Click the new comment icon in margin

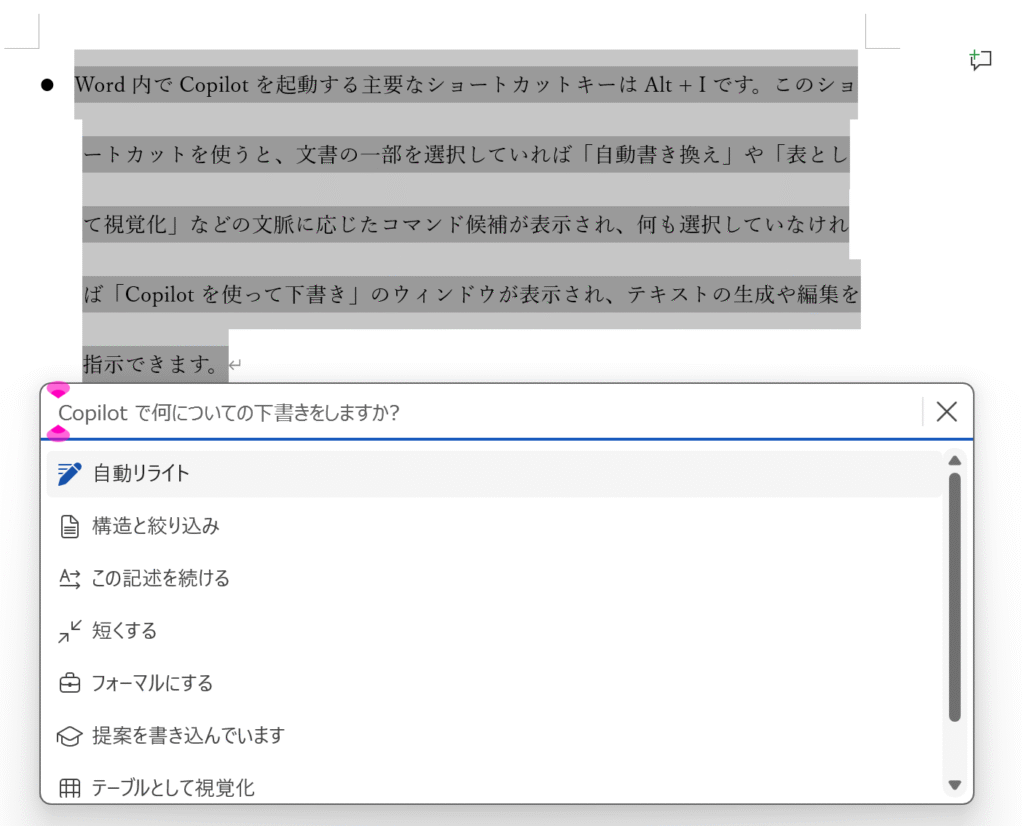[x=981, y=61]
